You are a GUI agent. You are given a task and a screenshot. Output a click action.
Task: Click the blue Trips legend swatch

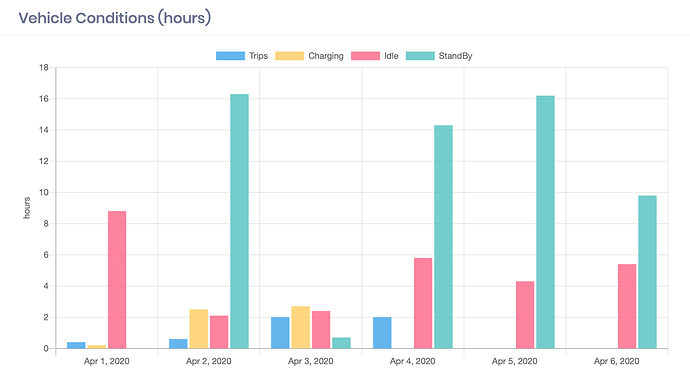tap(230, 56)
